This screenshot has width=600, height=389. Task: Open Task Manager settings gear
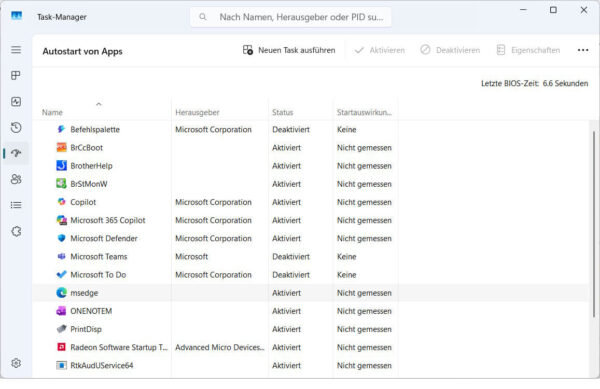[x=16, y=363]
